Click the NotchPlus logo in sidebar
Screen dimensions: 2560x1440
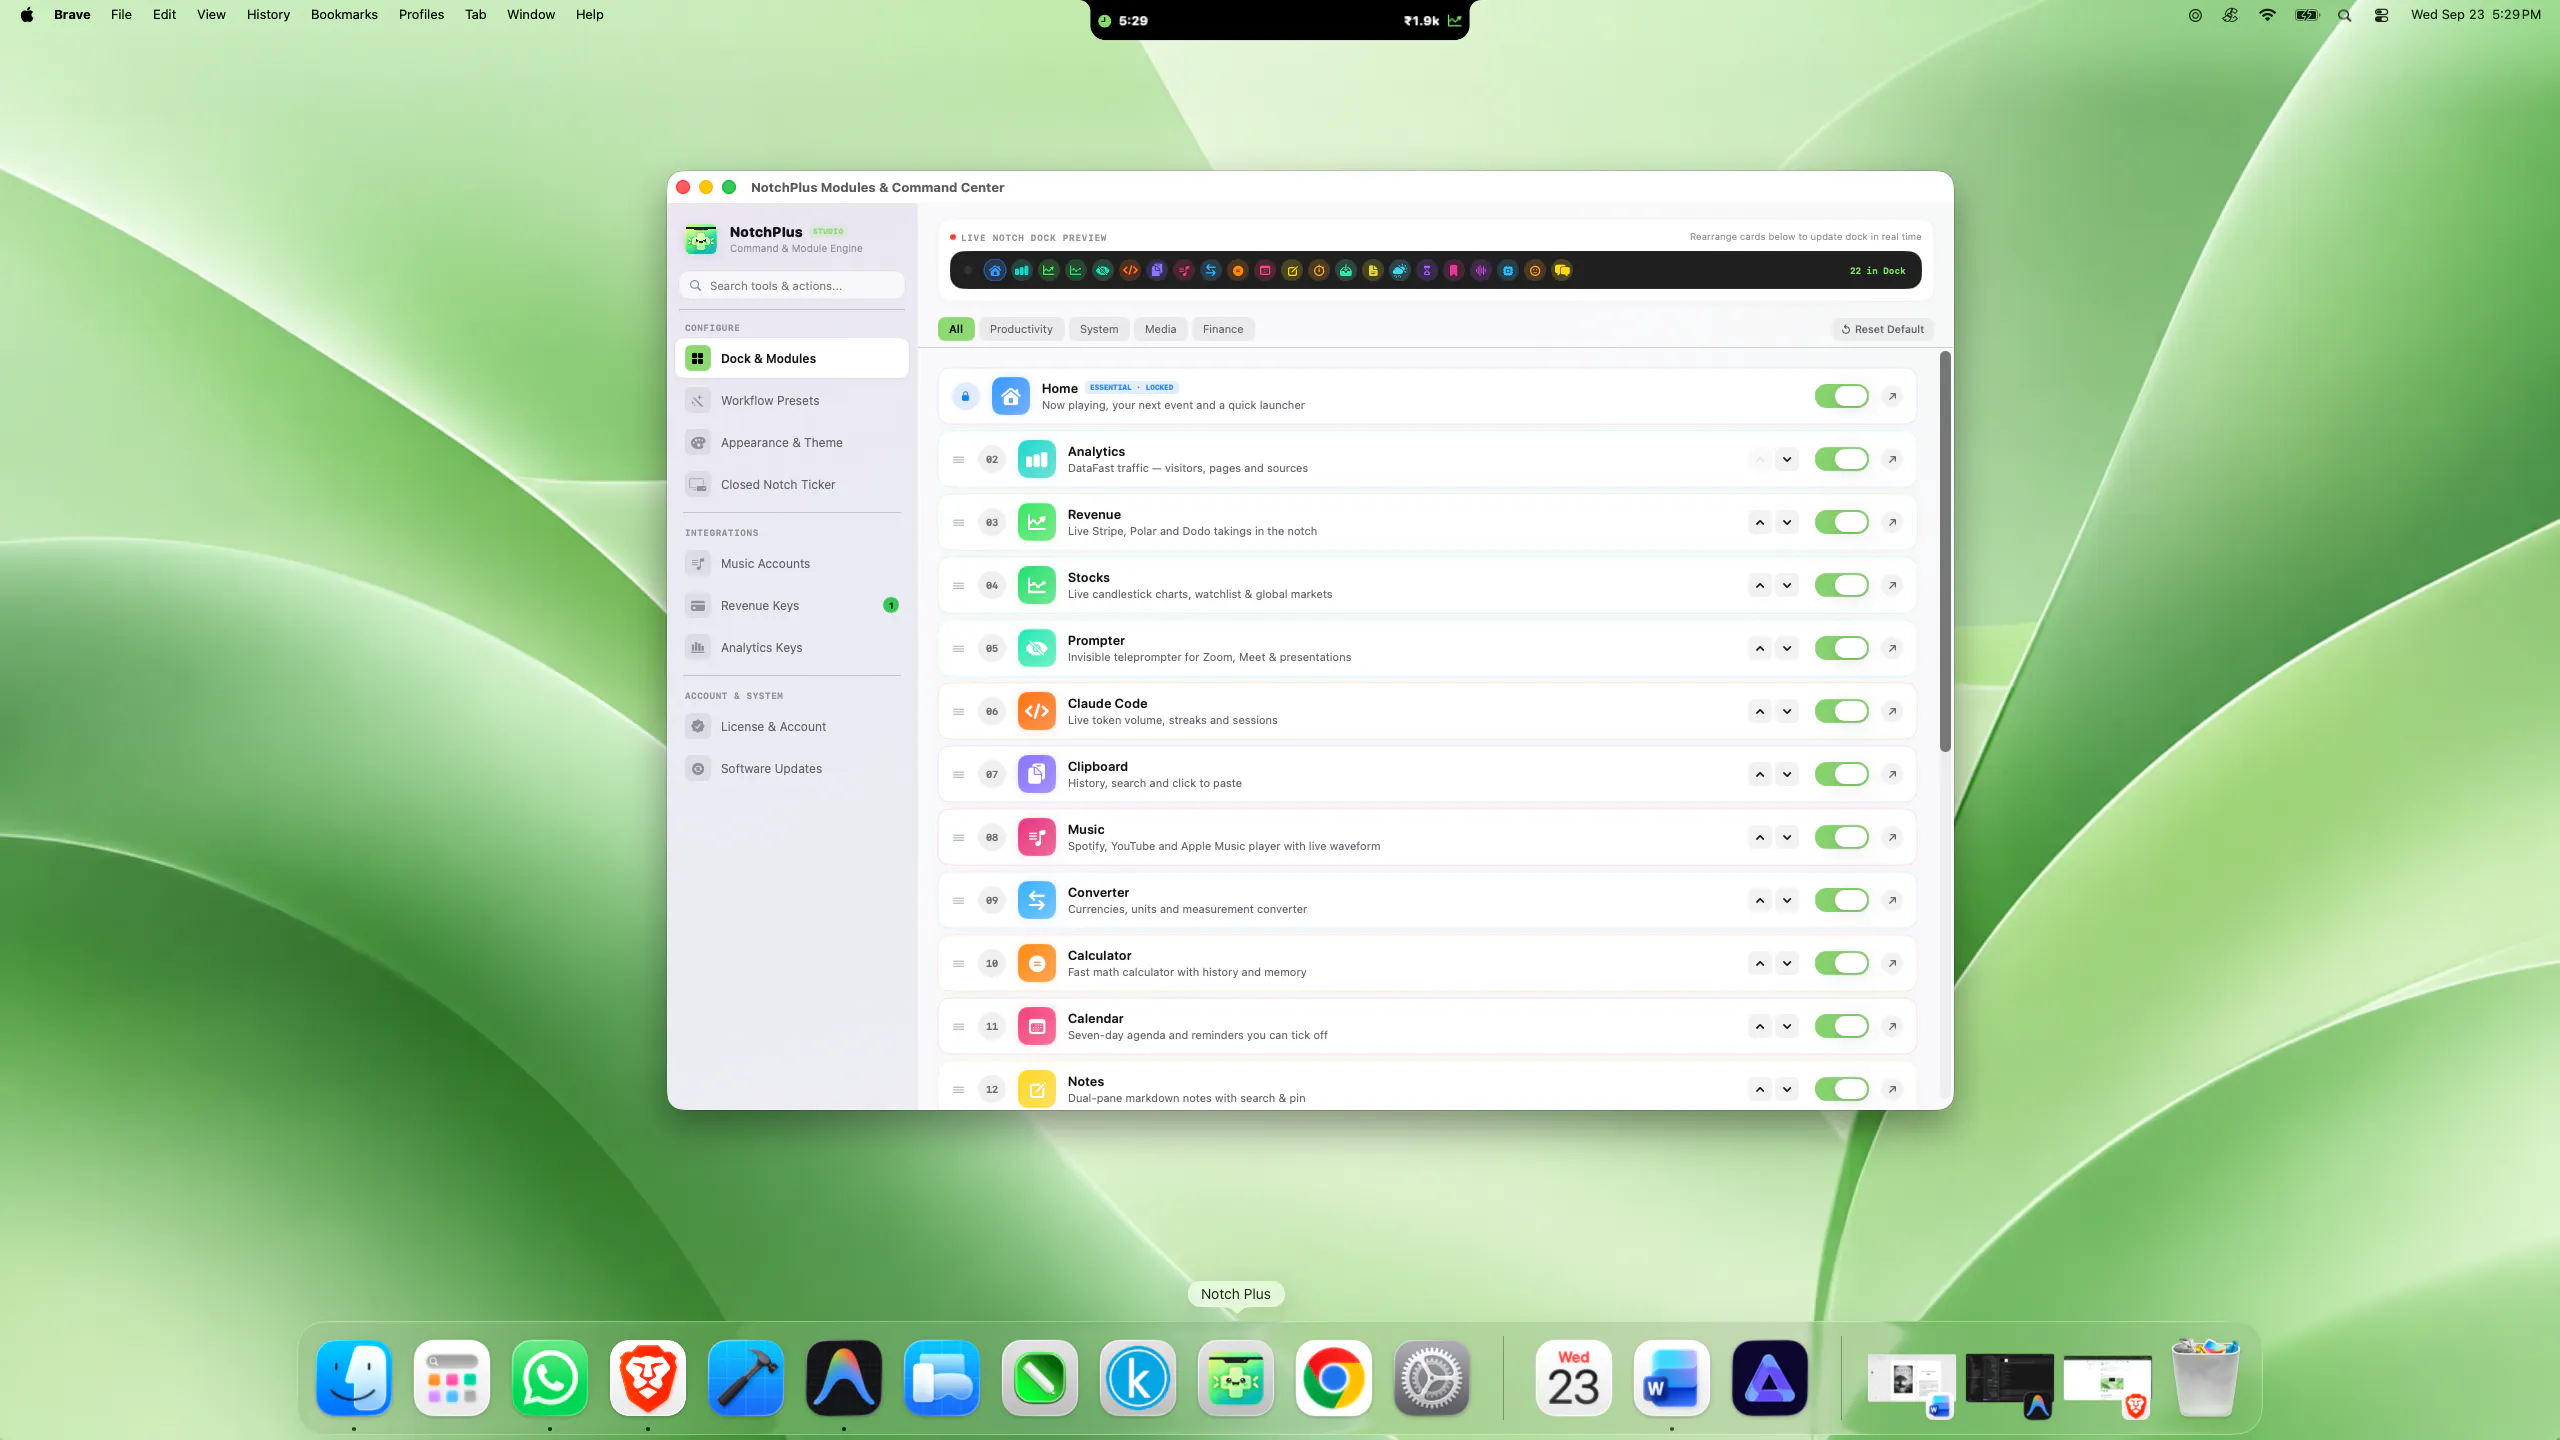point(701,239)
